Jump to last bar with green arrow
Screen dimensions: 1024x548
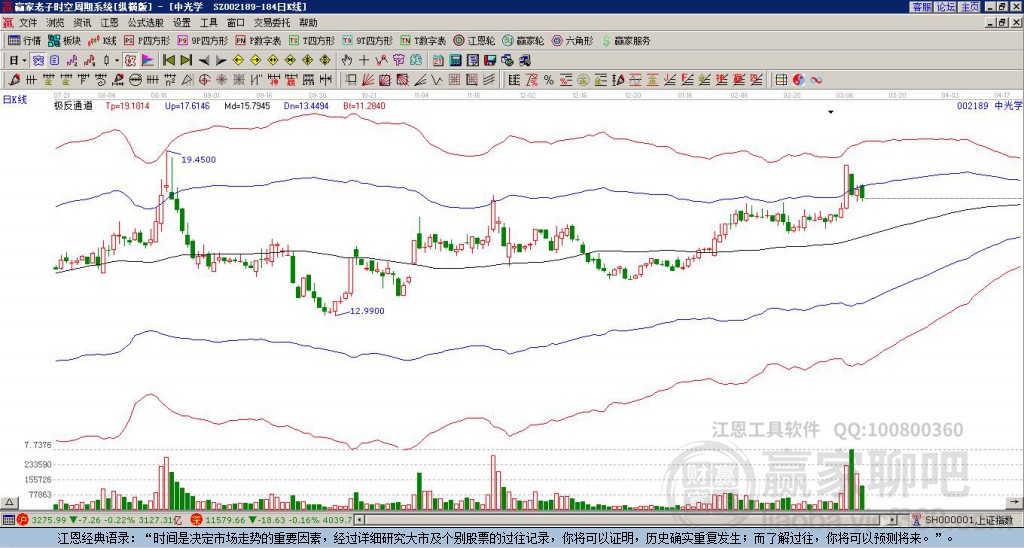click(x=186, y=61)
